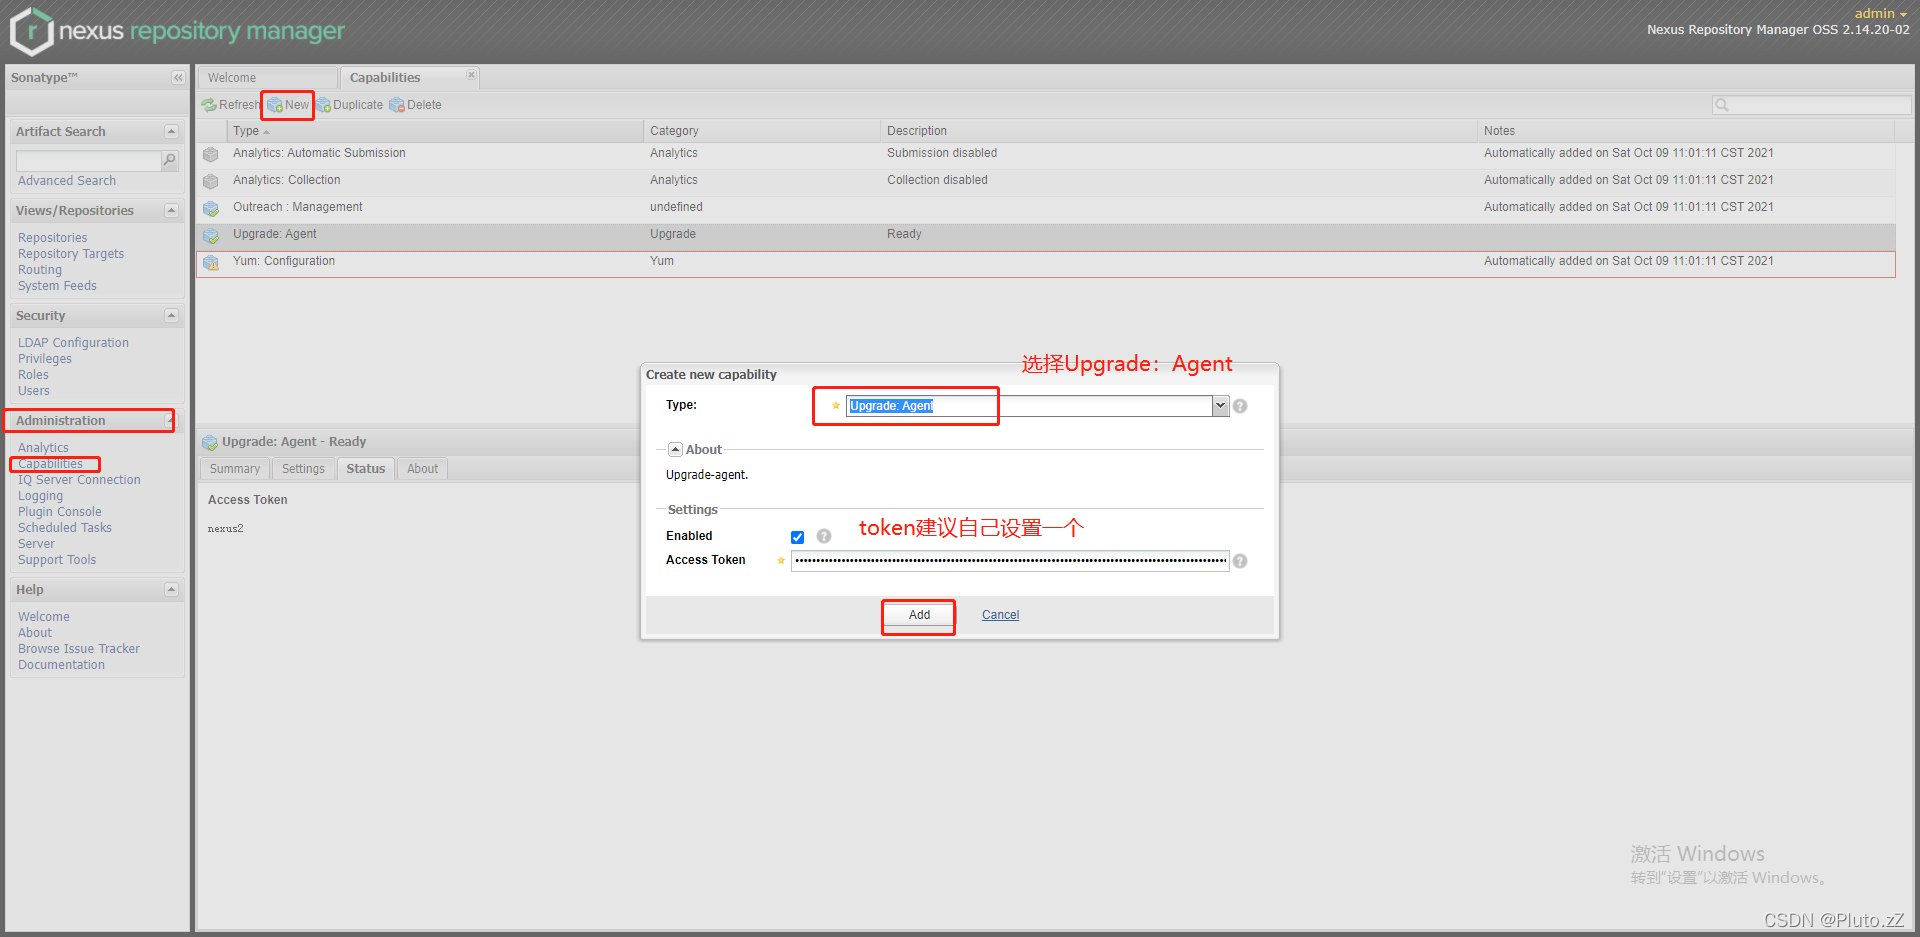Close the Capabilities tab
1920x937 pixels.
coord(471,75)
